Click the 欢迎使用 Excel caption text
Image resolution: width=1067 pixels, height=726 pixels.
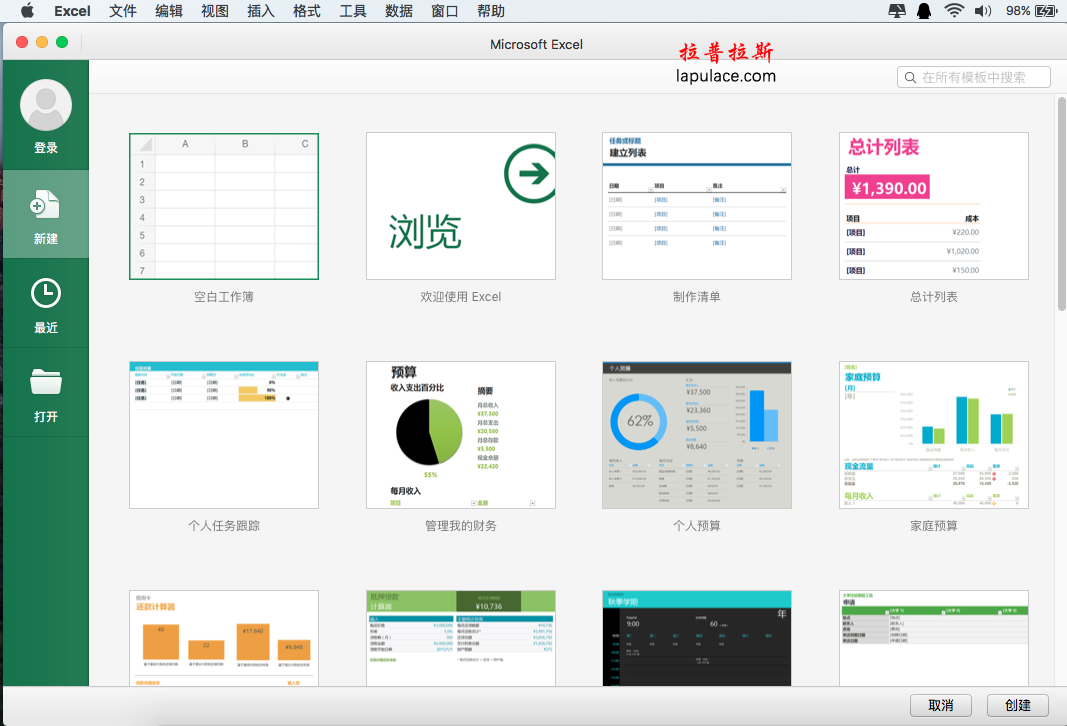461,297
